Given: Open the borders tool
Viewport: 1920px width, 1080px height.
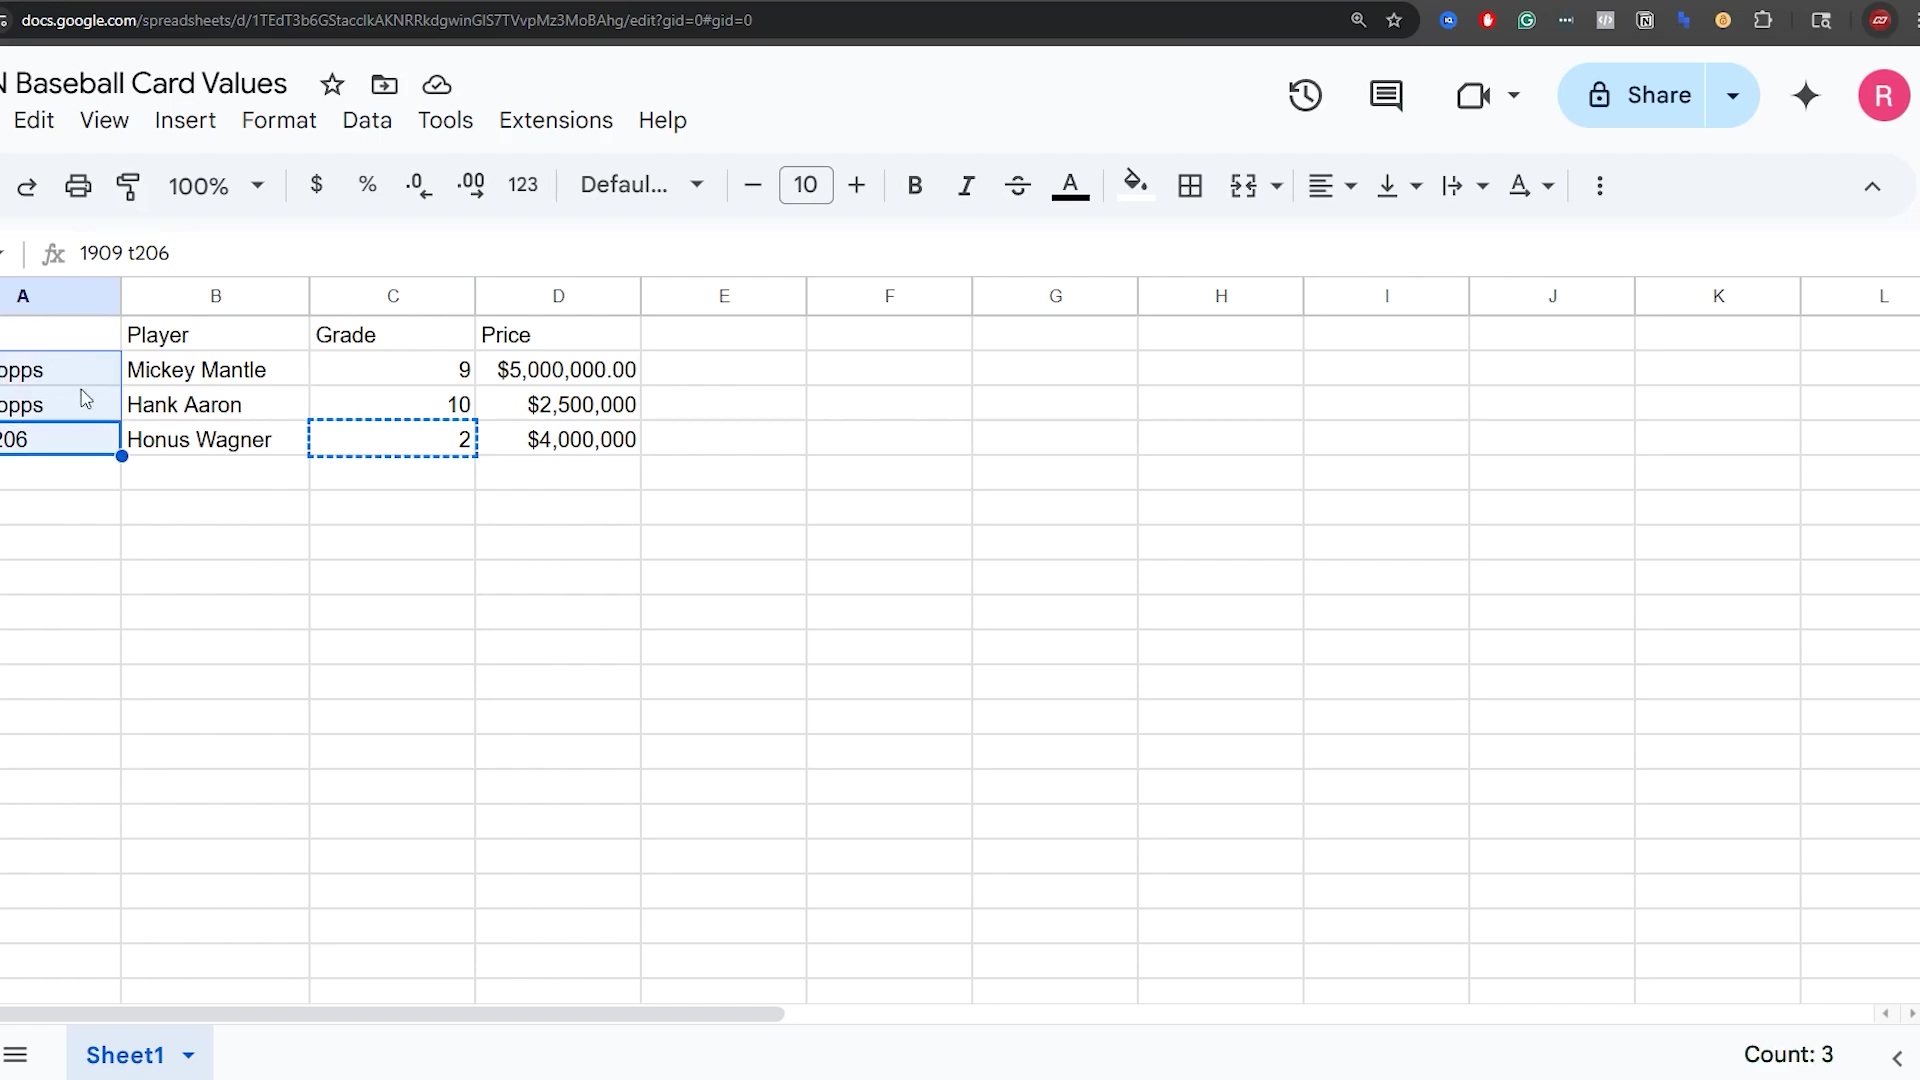Looking at the screenshot, I should (1190, 186).
